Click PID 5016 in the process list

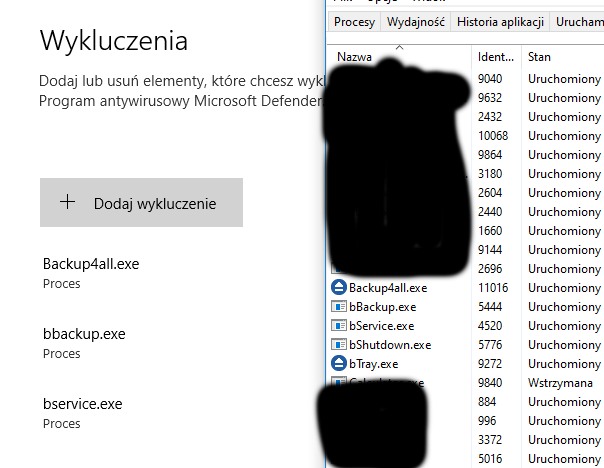(x=490, y=458)
